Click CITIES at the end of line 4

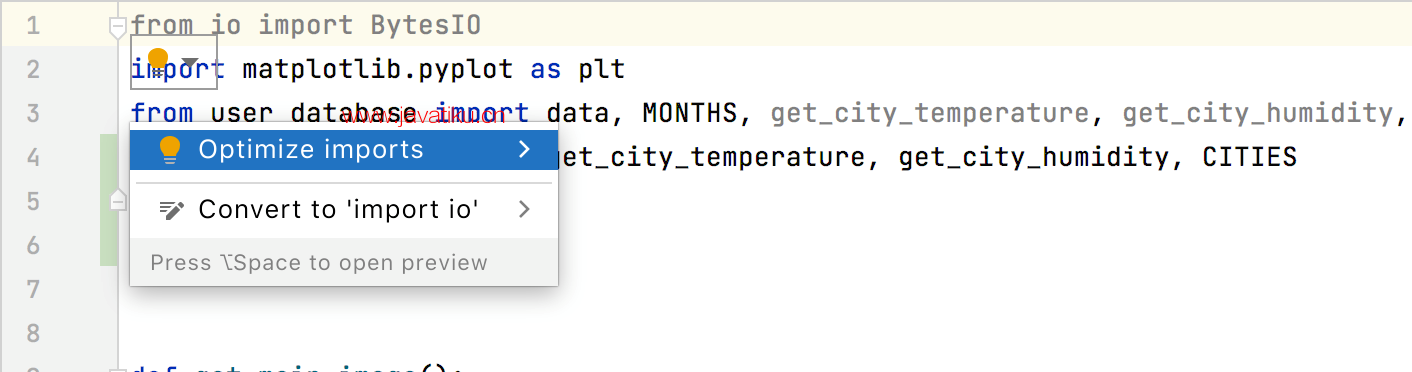(x=1249, y=157)
